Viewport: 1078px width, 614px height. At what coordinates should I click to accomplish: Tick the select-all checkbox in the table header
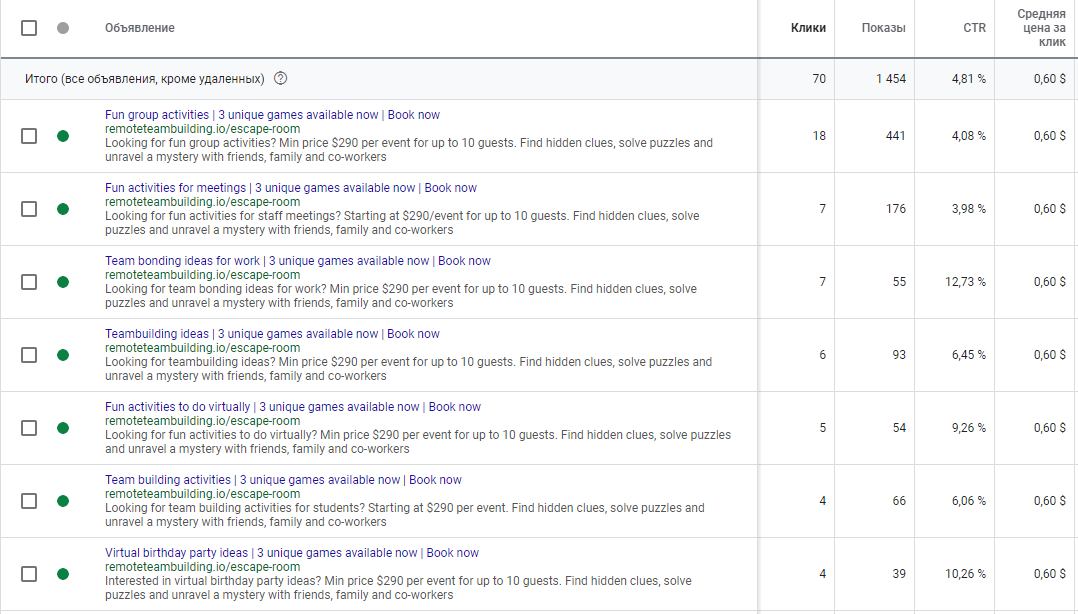tap(29, 28)
